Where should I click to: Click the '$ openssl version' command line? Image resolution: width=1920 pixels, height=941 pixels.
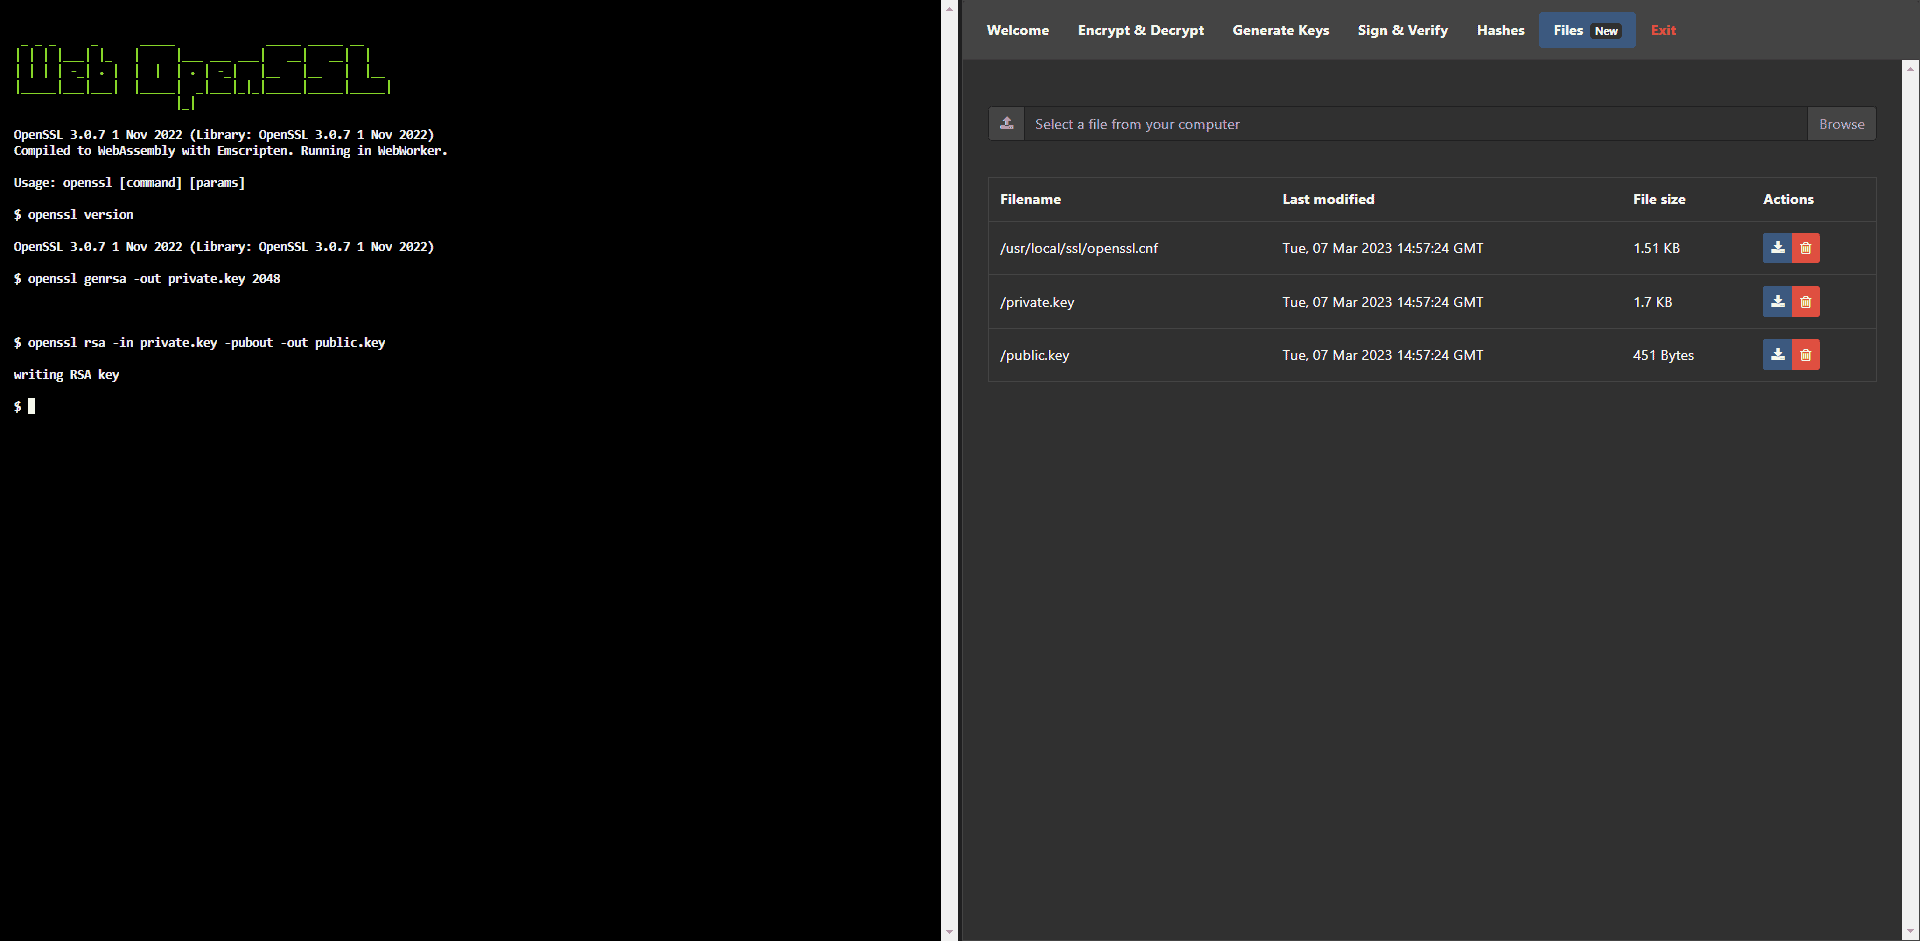point(73,215)
